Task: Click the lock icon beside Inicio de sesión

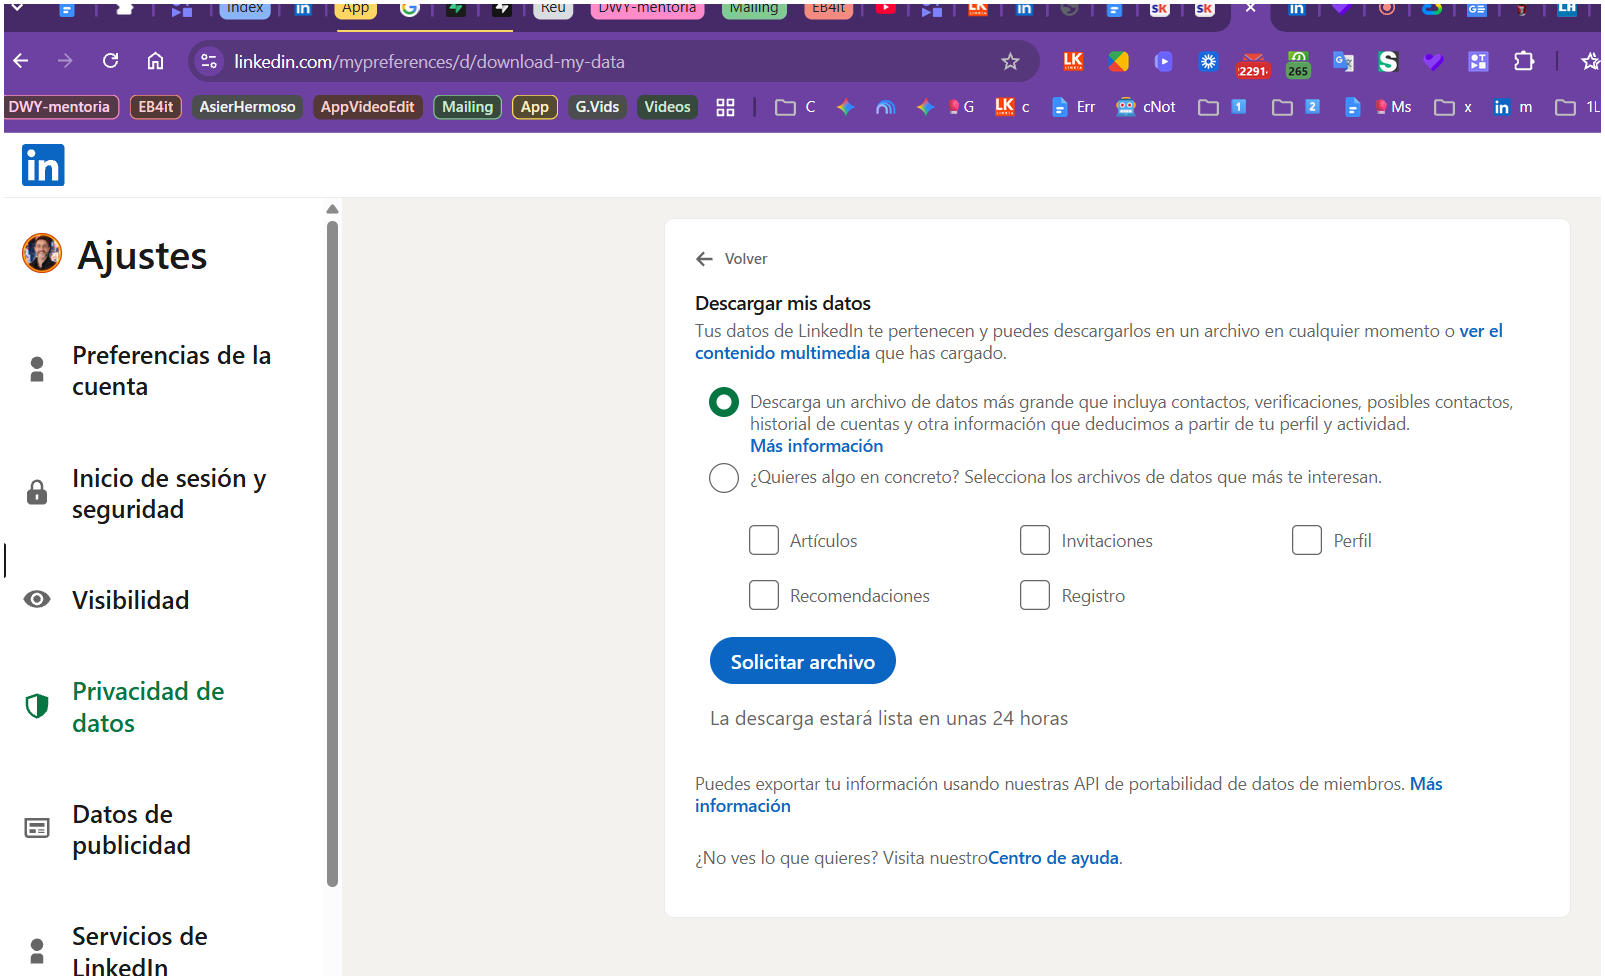Action: (x=37, y=492)
